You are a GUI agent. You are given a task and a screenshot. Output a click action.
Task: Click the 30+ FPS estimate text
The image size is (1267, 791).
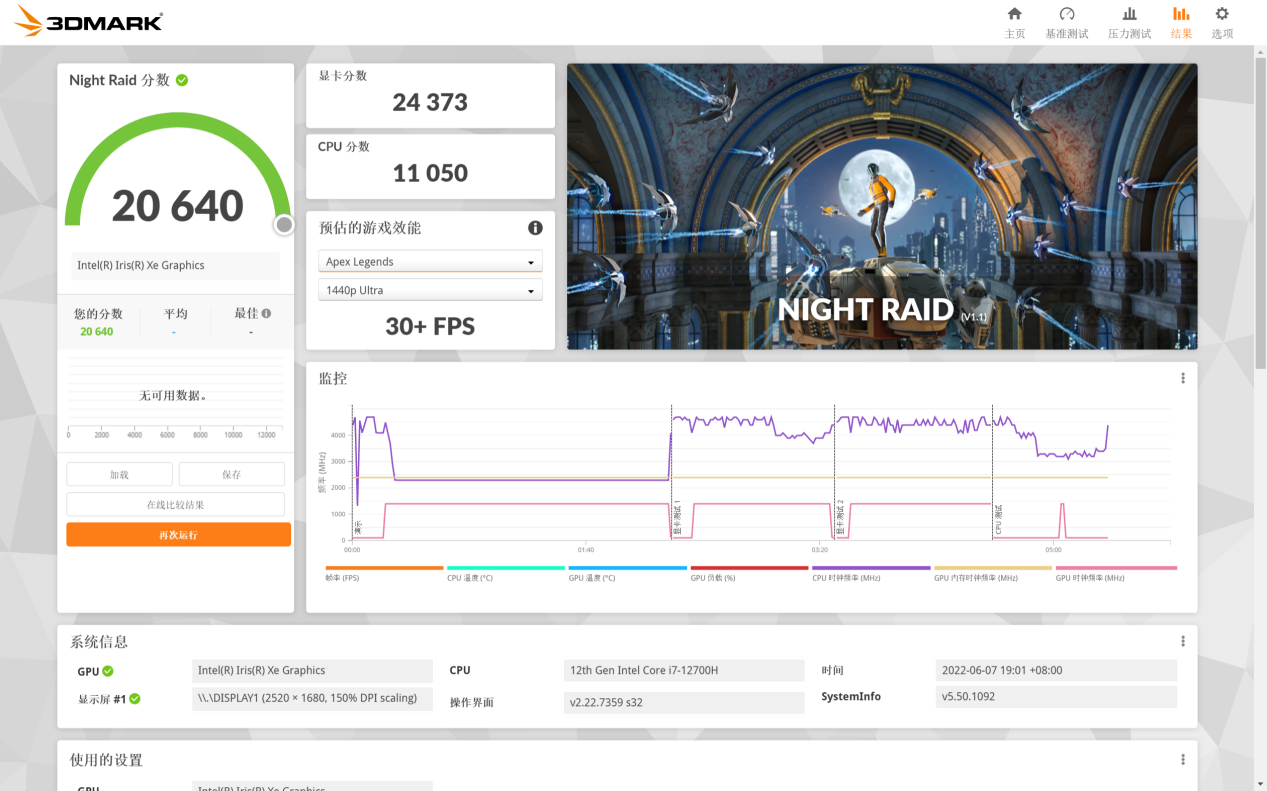(430, 326)
